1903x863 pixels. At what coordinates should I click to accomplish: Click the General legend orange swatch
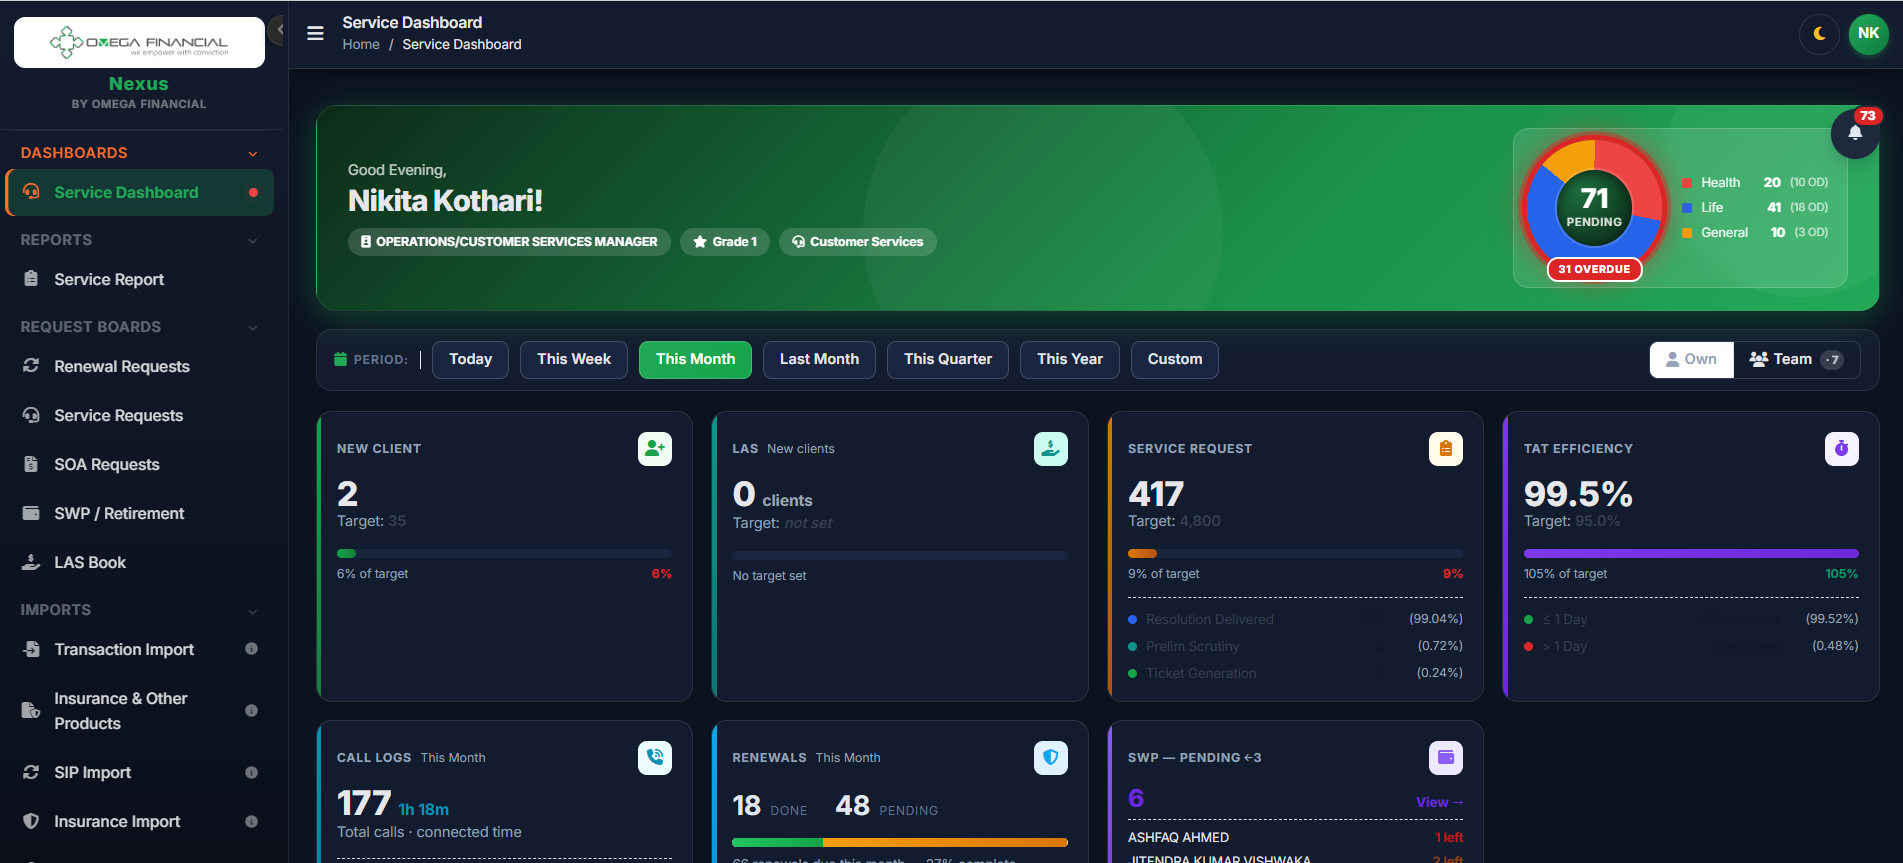click(1687, 233)
